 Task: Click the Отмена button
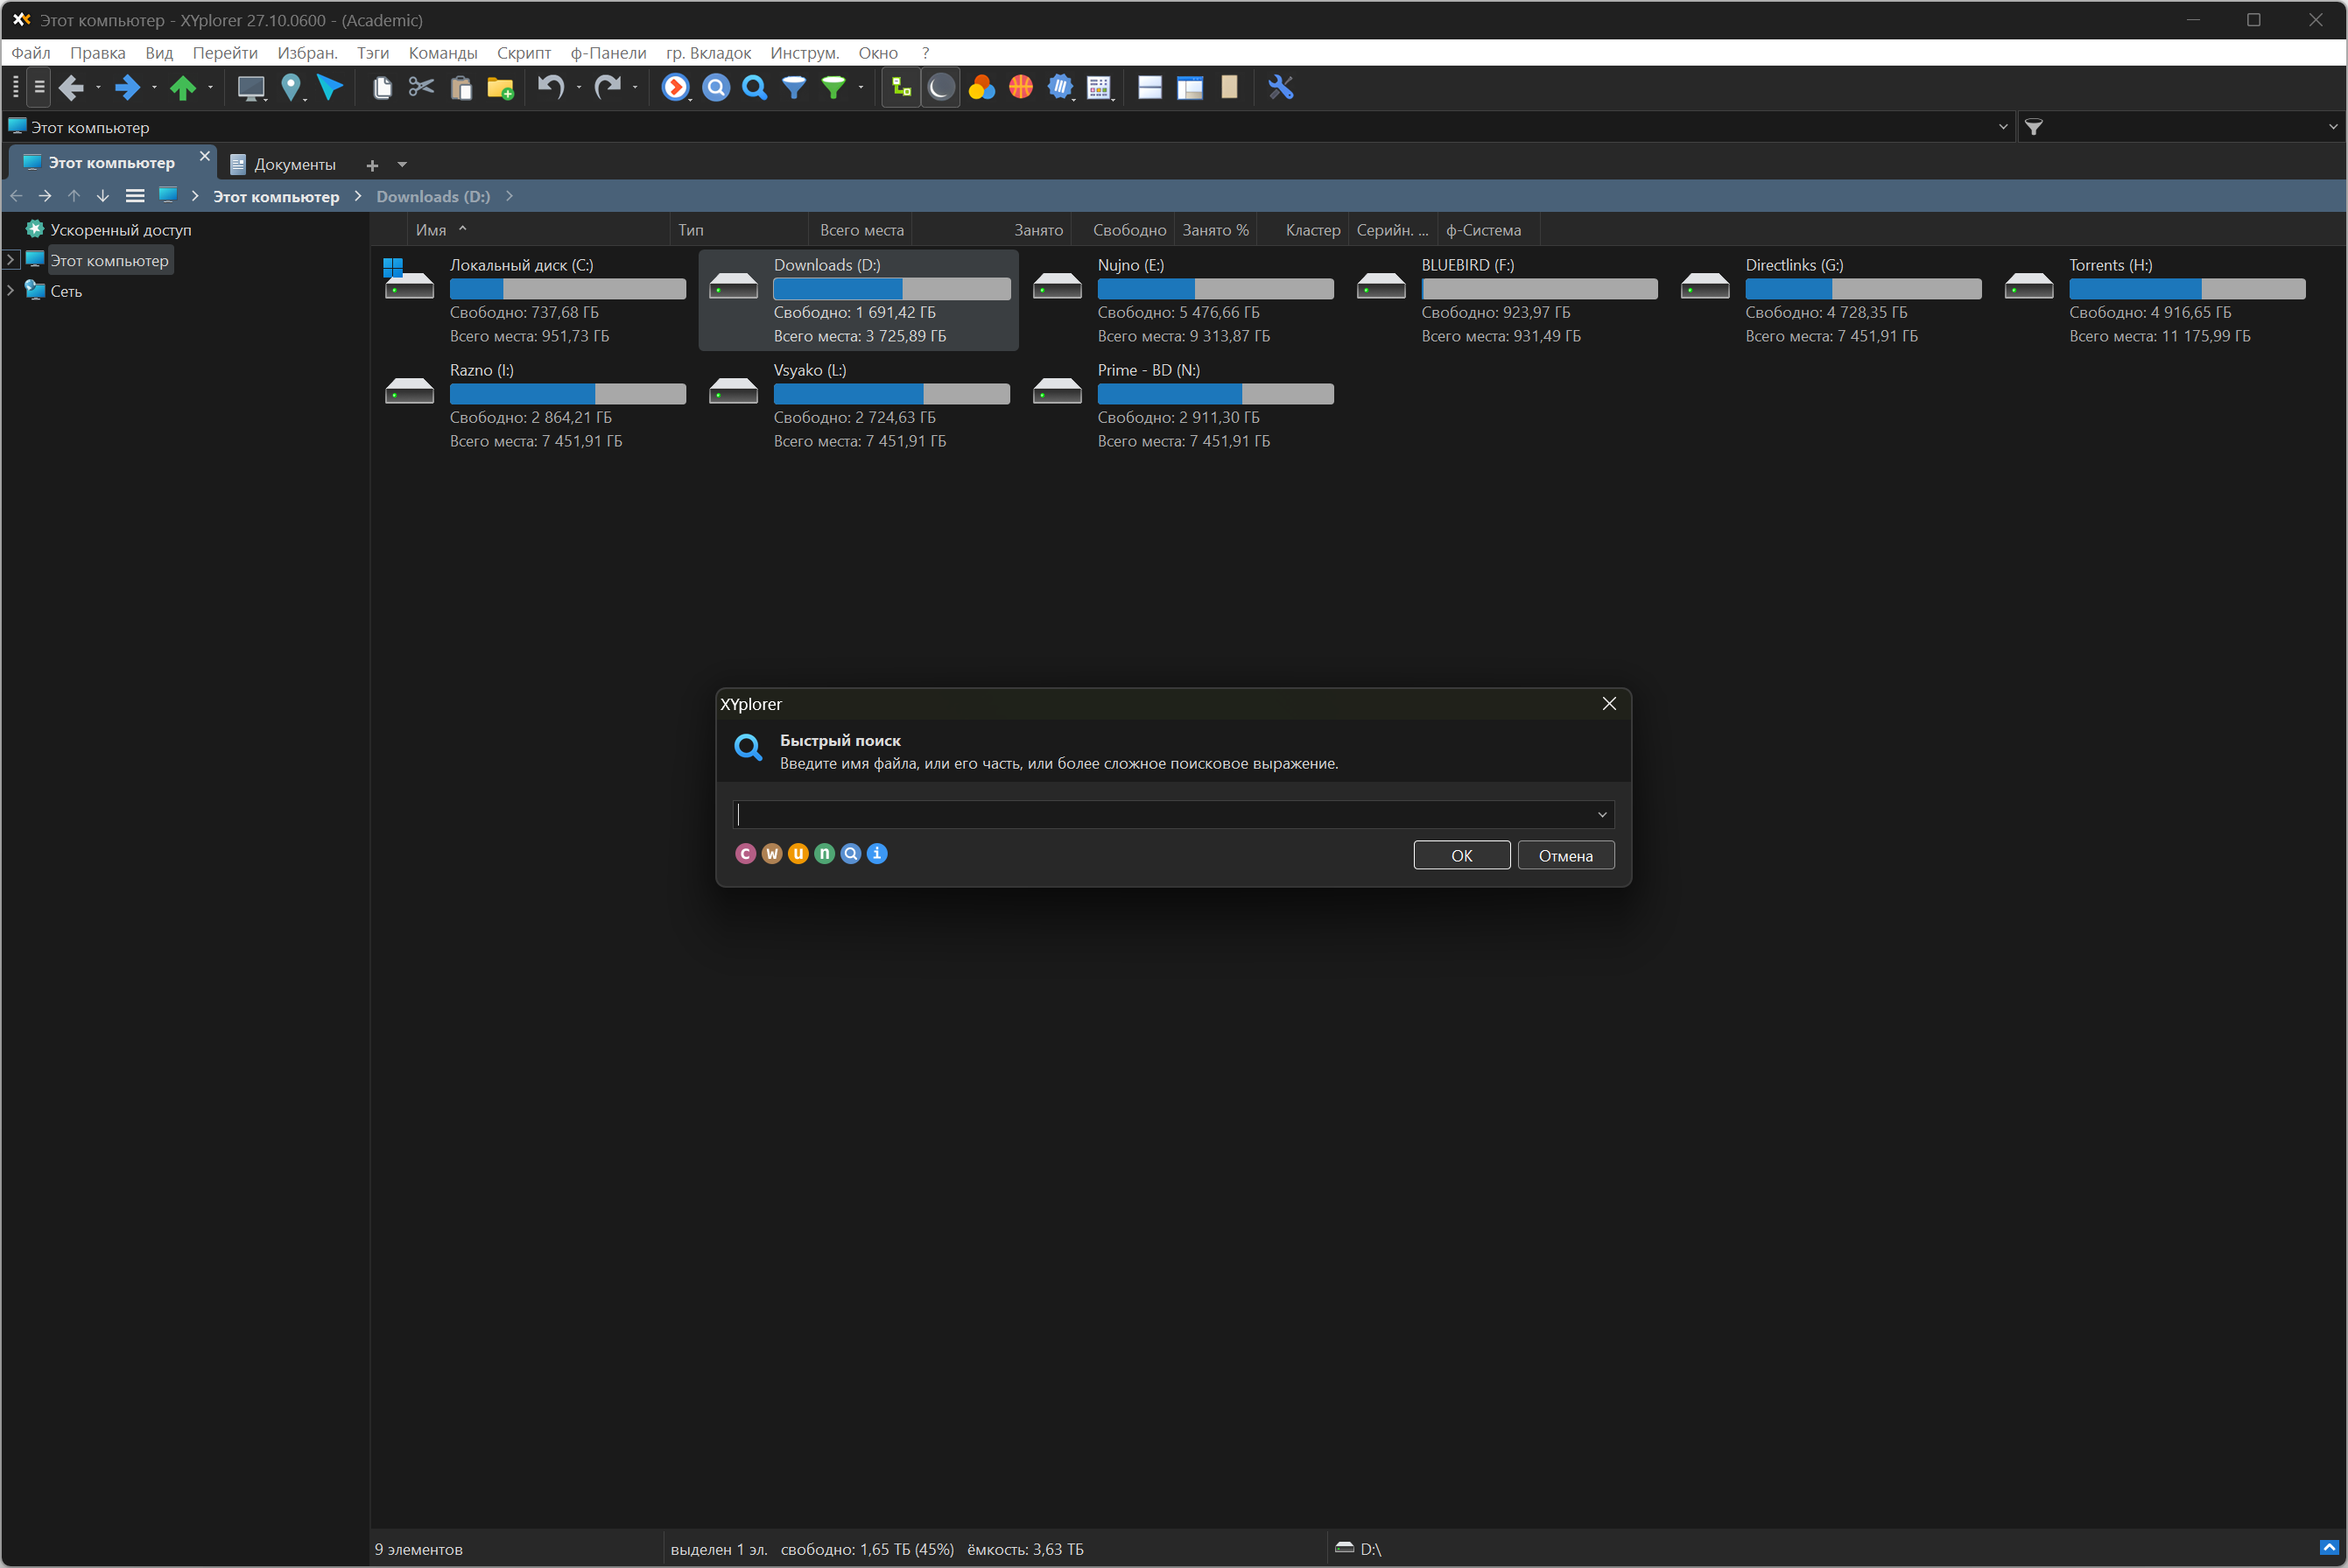(x=1565, y=855)
